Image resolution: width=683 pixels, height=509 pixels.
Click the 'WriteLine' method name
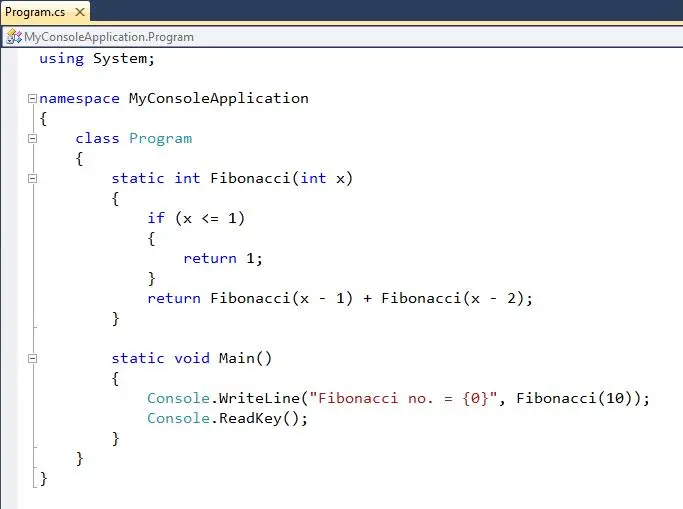[x=259, y=398]
